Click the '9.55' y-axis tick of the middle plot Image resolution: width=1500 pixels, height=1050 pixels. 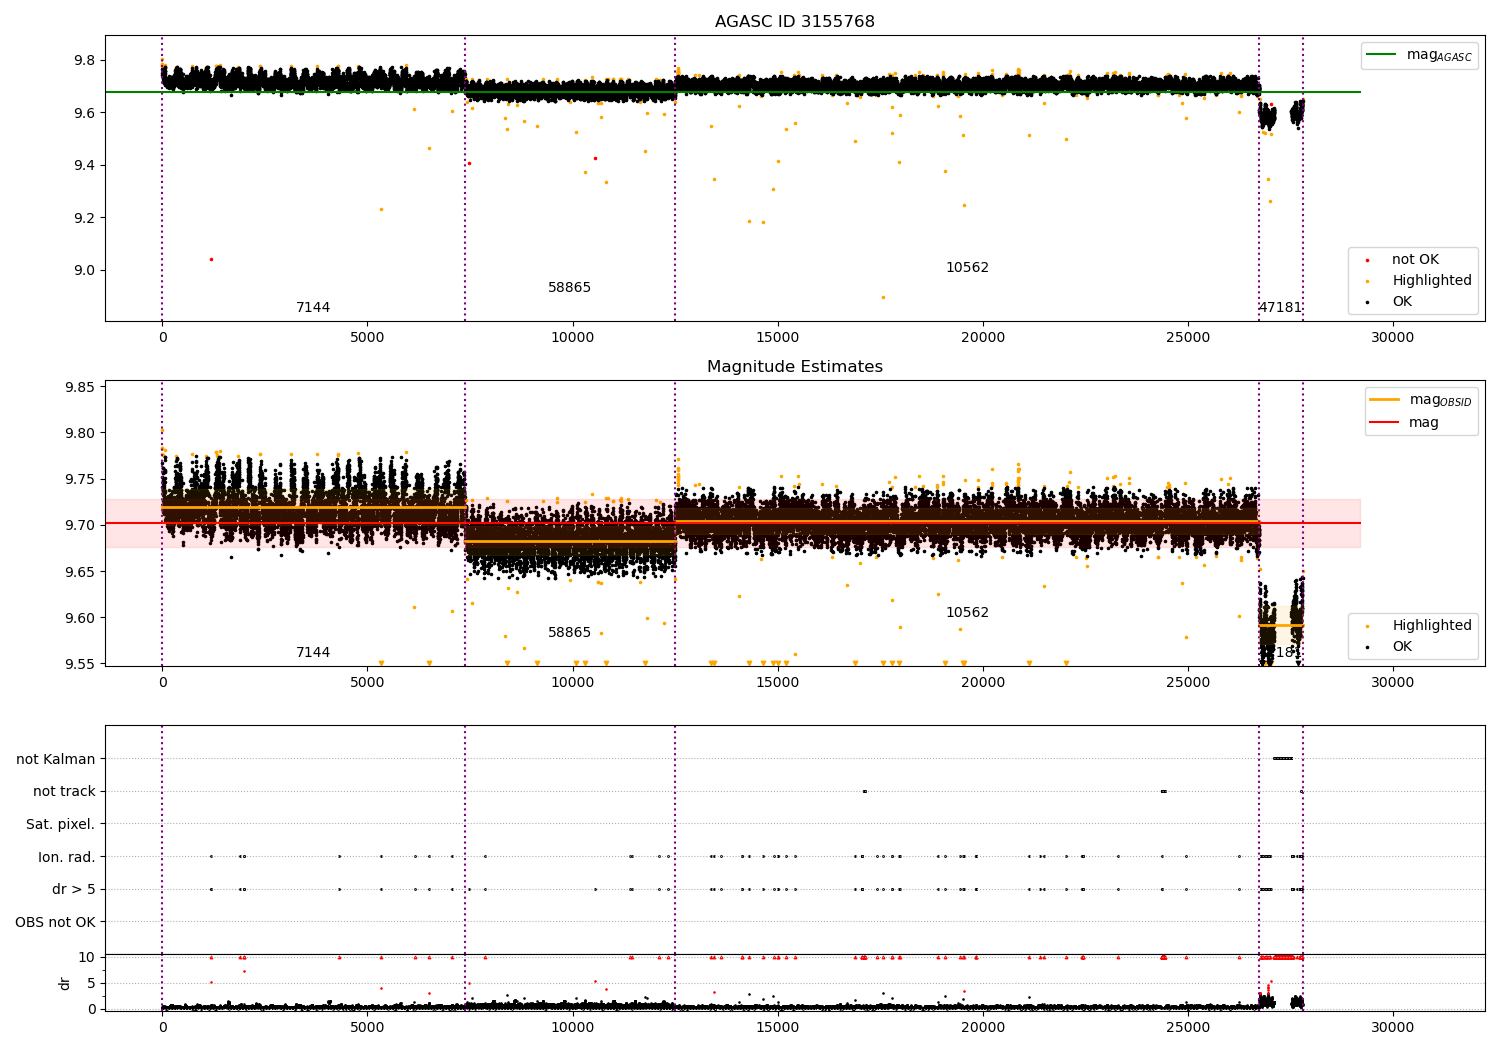80,663
